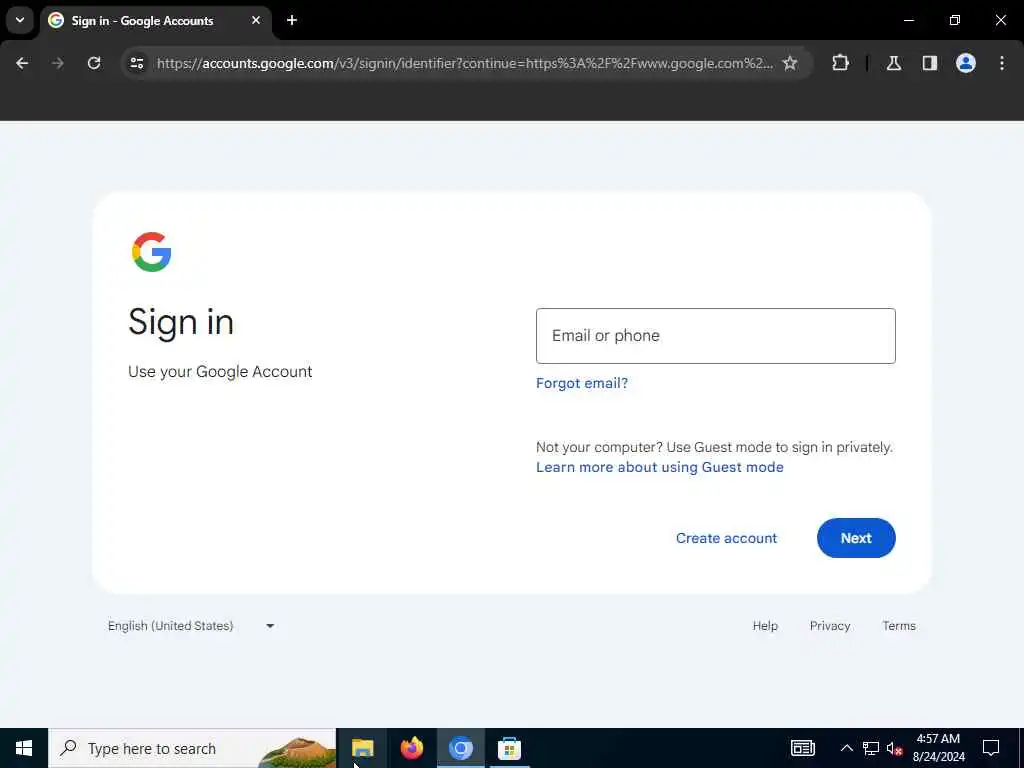Open Microsoft Store from taskbar
The height and width of the screenshot is (768, 1024).
point(509,748)
